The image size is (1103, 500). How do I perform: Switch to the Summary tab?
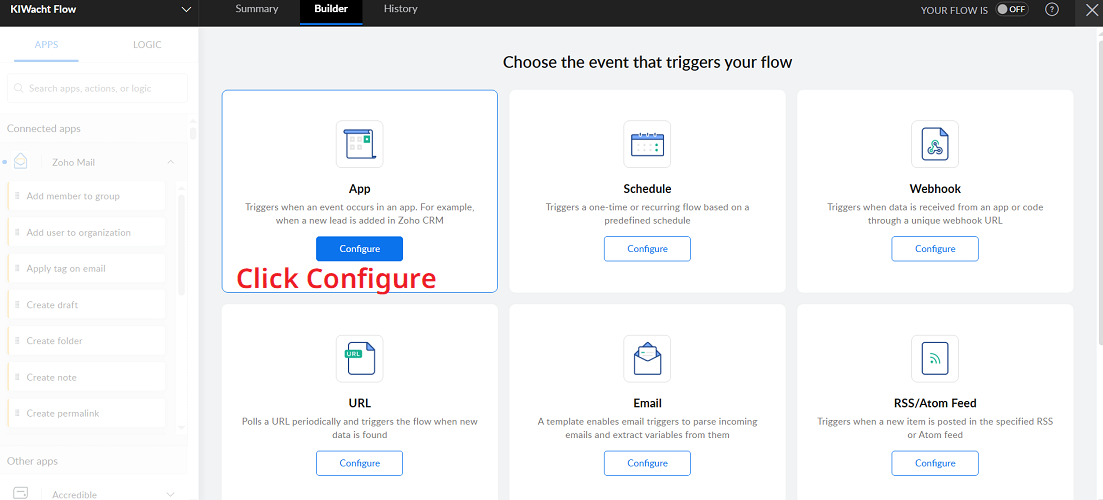[x=257, y=9]
